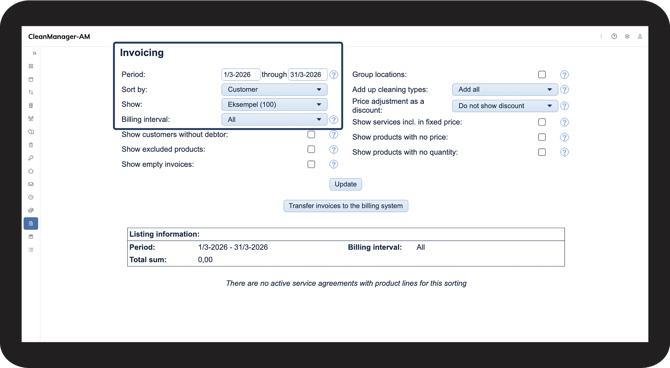
Task: Open the Do not show discount dropdown
Action: [505, 106]
